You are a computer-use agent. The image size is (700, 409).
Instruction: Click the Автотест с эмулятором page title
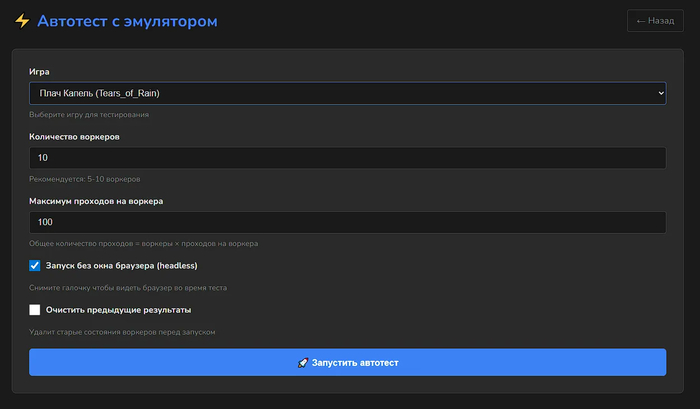(126, 21)
